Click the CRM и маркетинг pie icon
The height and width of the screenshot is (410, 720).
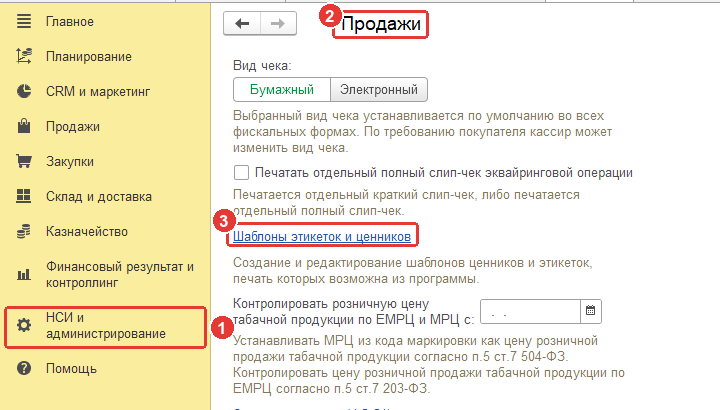[24, 91]
